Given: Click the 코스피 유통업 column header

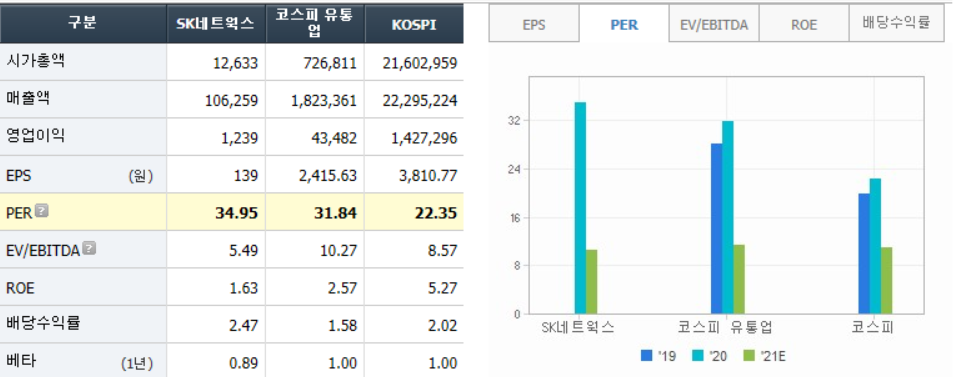Looking at the screenshot, I should (315, 23).
